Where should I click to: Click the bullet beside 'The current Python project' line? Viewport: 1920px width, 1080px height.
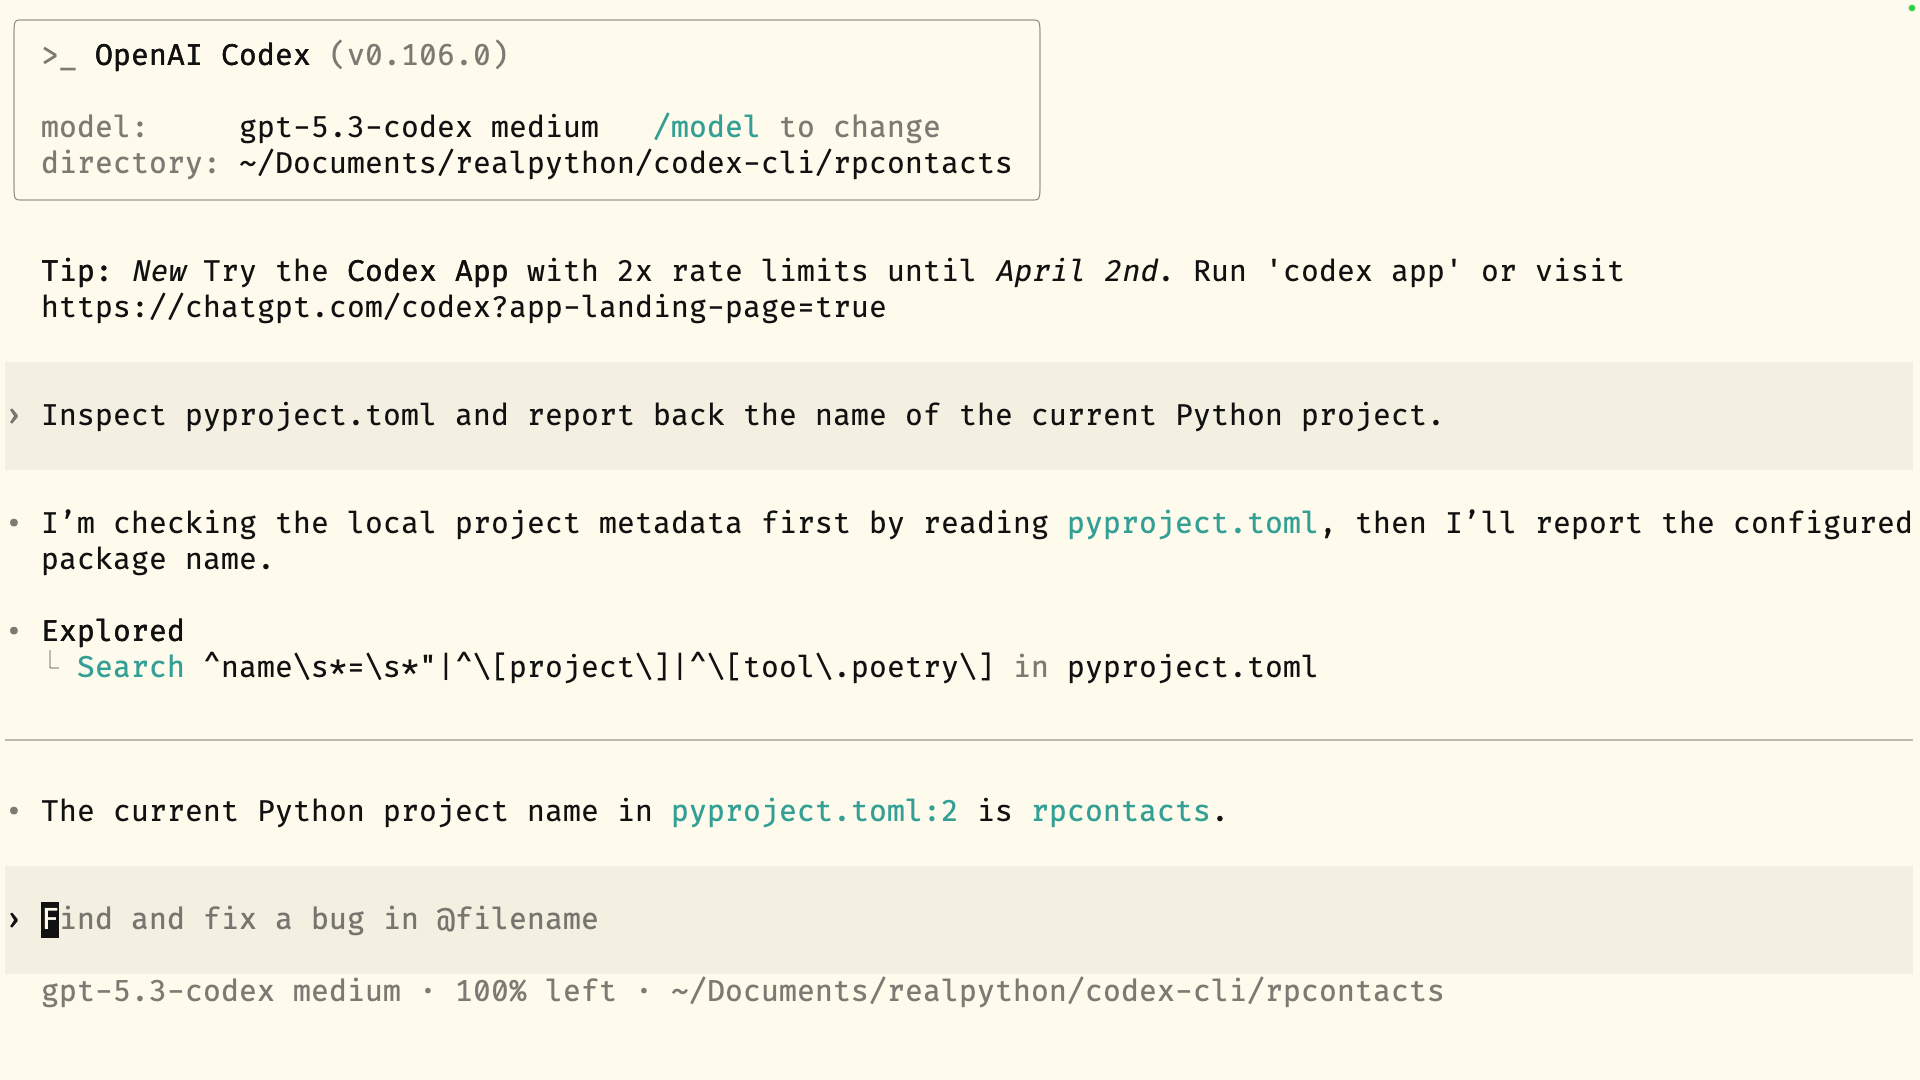click(x=14, y=811)
